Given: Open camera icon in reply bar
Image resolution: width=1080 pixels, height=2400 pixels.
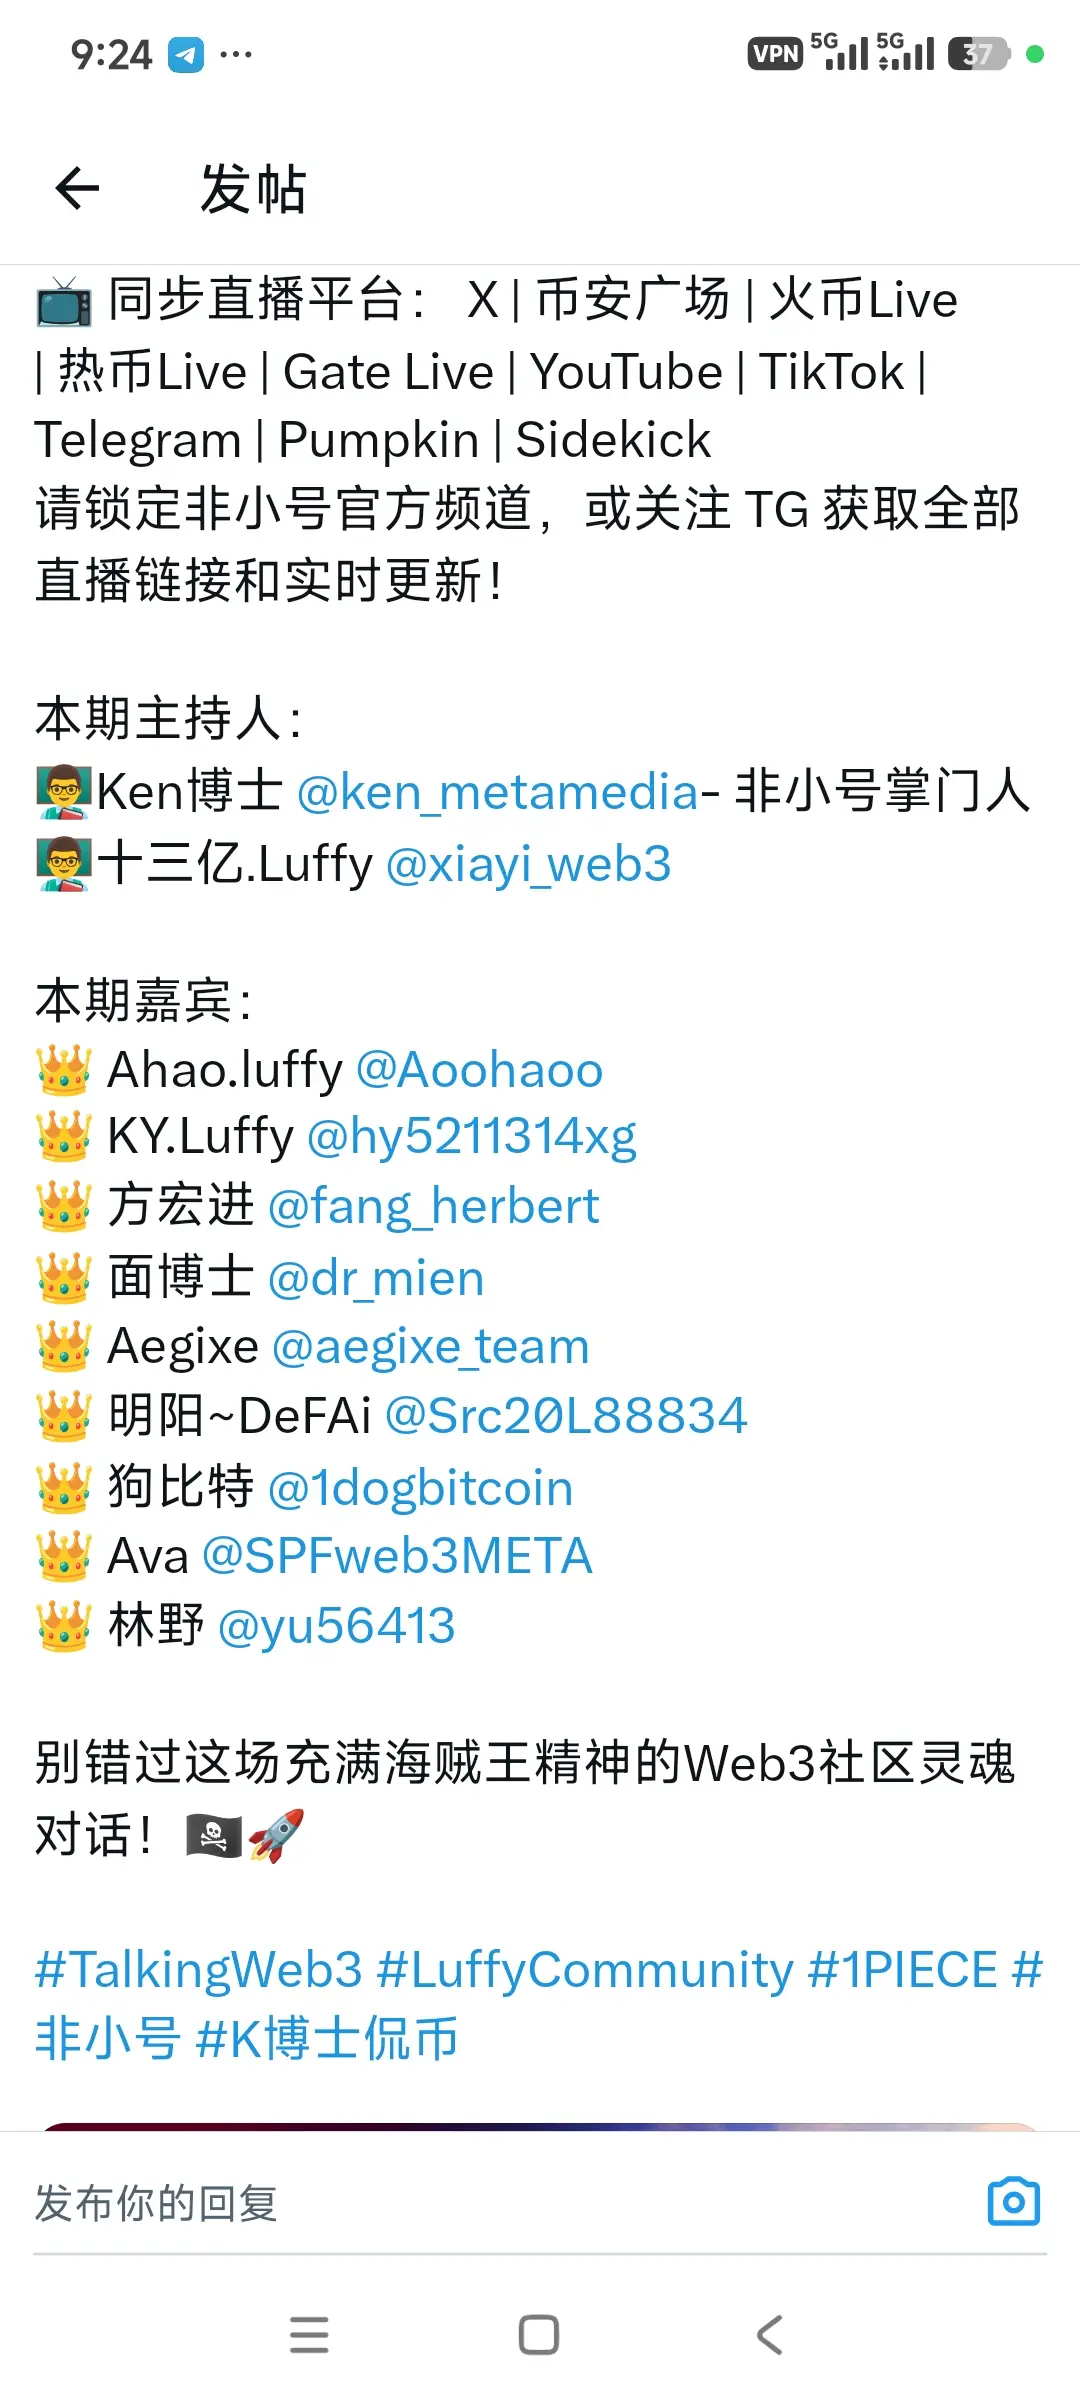Looking at the screenshot, I should tap(1014, 2201).
